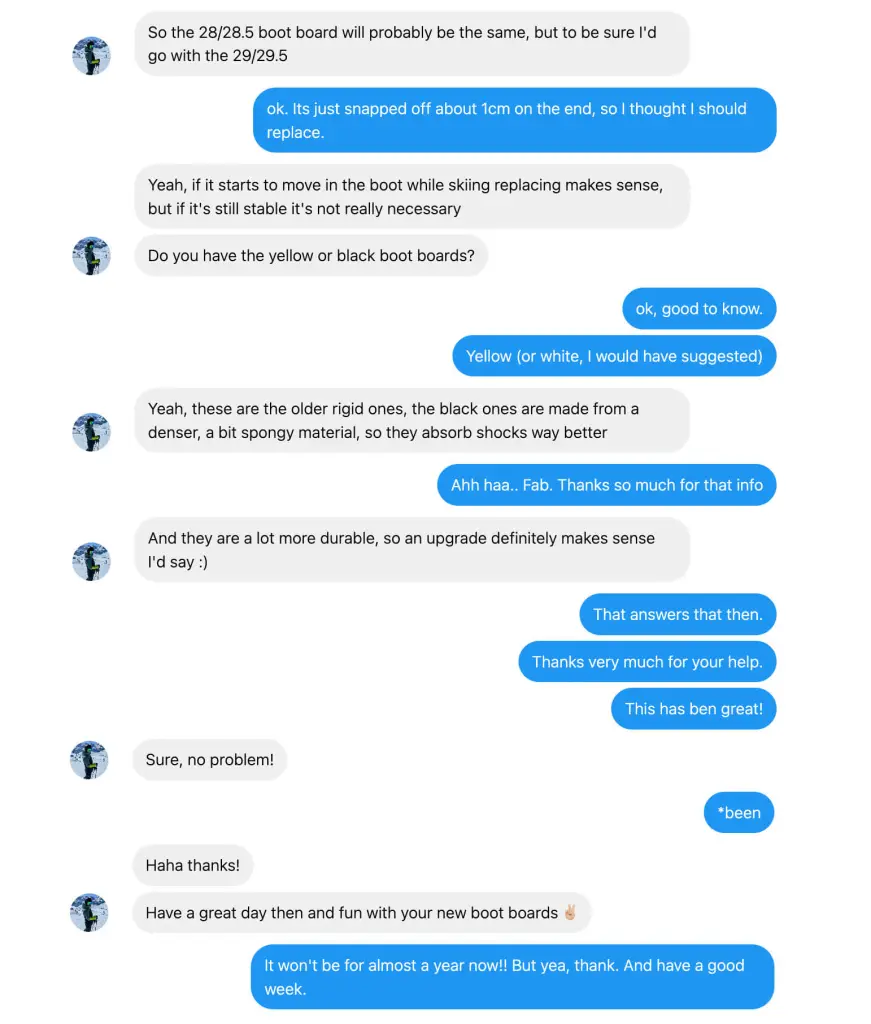
Task: Click the 'Haha thanks!' message bubble
Action: coord(193,865)
